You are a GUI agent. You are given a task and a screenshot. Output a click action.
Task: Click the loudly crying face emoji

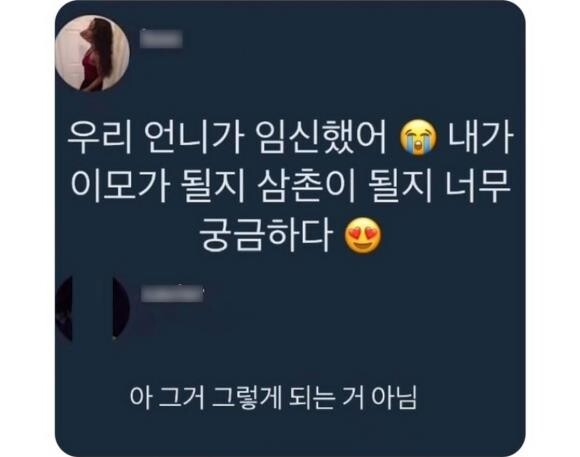click(418, 138)
